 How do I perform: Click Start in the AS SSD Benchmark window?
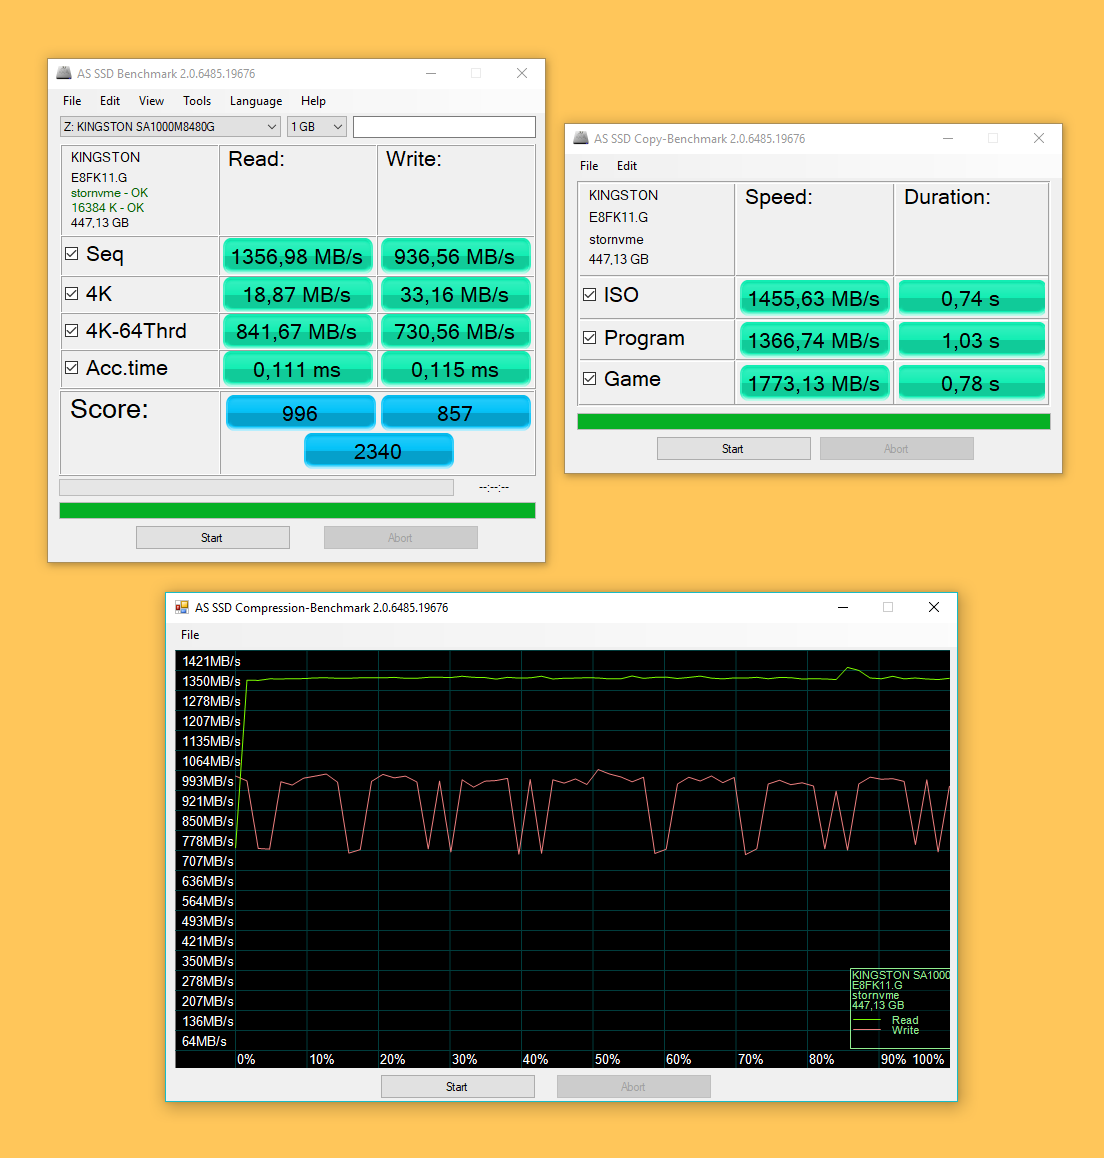213,538
